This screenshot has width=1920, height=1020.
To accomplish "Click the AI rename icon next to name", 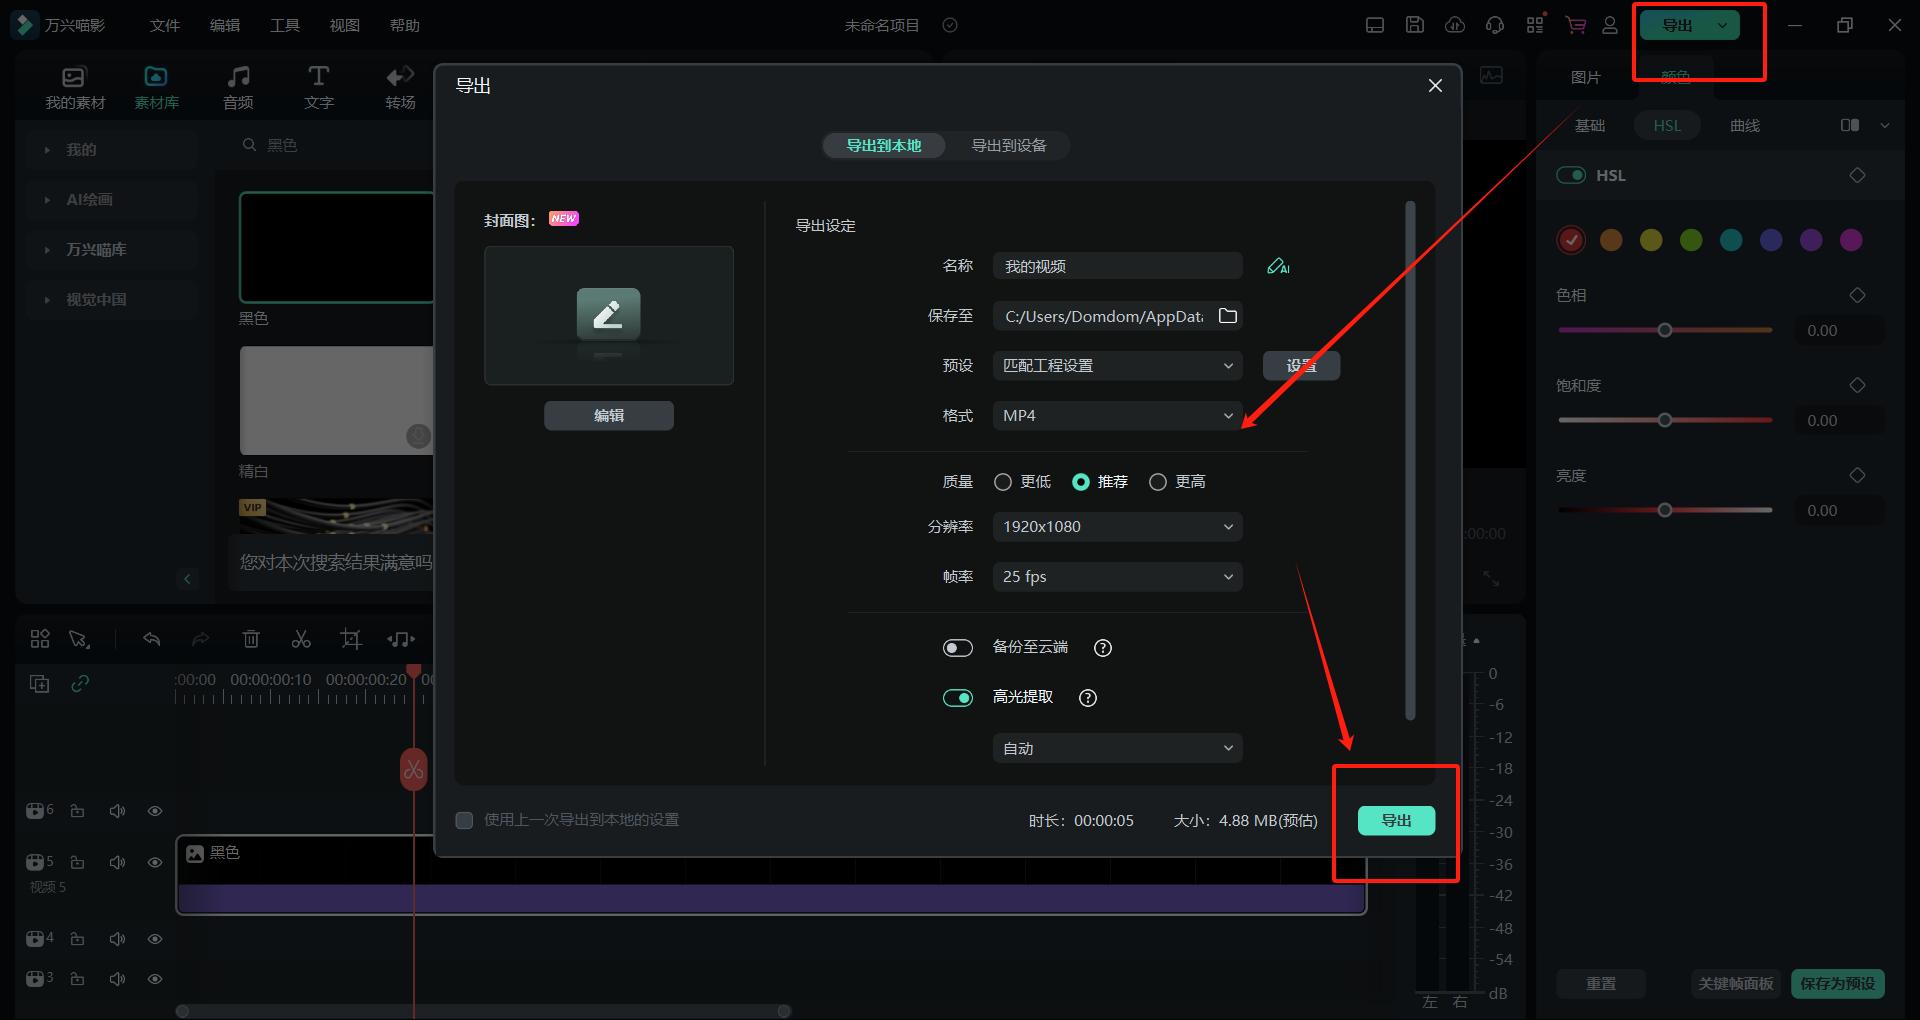I will coord(1278,266).
